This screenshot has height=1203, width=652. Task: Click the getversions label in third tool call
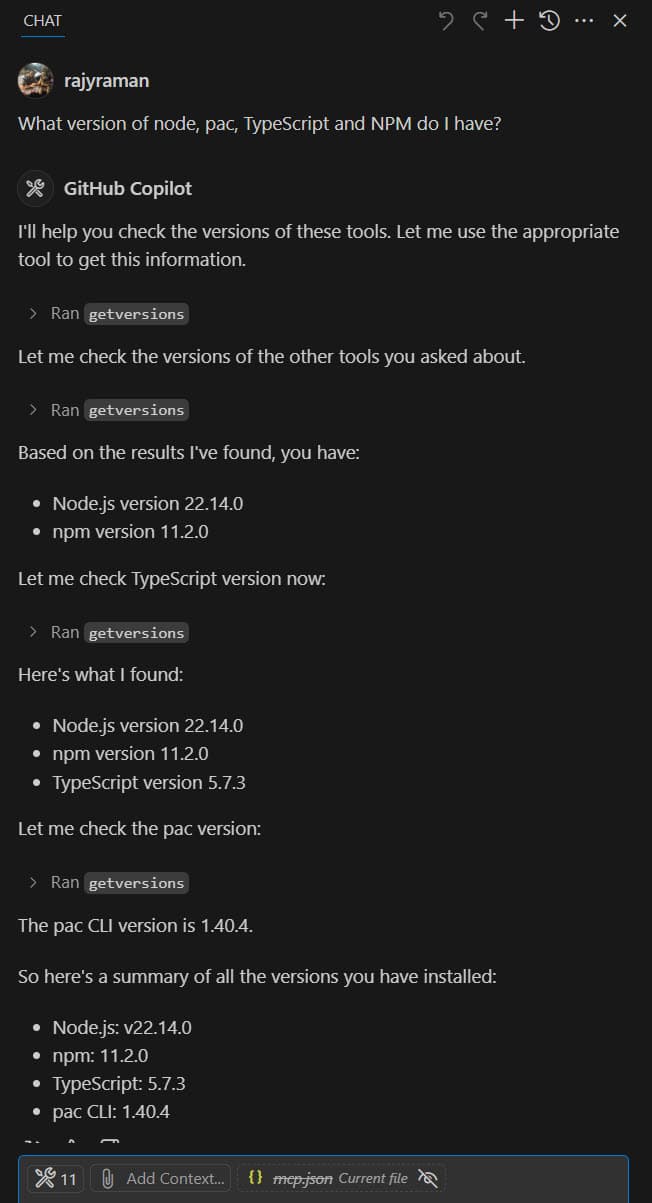coord(137,633)
